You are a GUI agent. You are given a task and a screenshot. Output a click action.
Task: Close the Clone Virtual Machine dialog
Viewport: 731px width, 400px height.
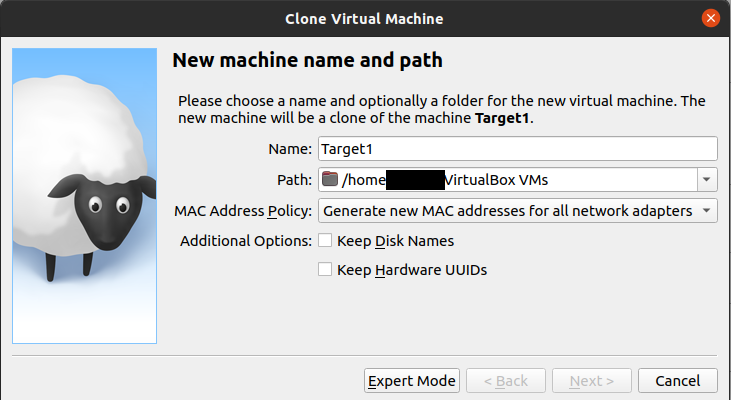(711, 18)
